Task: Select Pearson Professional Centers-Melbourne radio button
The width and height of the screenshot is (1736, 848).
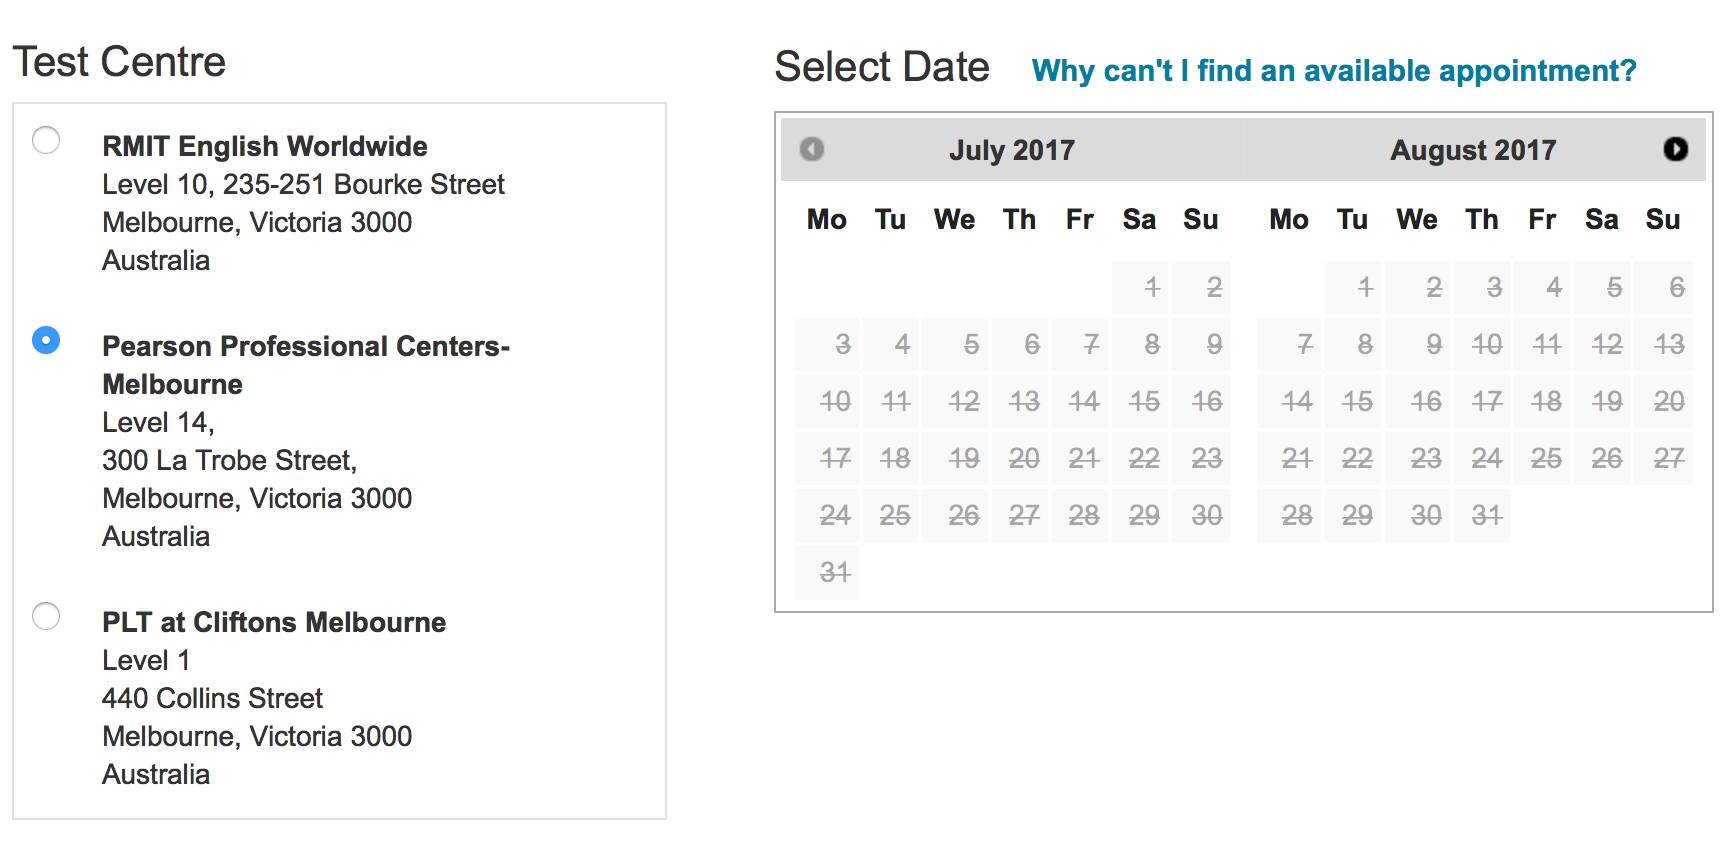Action: [x=46, y=340]
